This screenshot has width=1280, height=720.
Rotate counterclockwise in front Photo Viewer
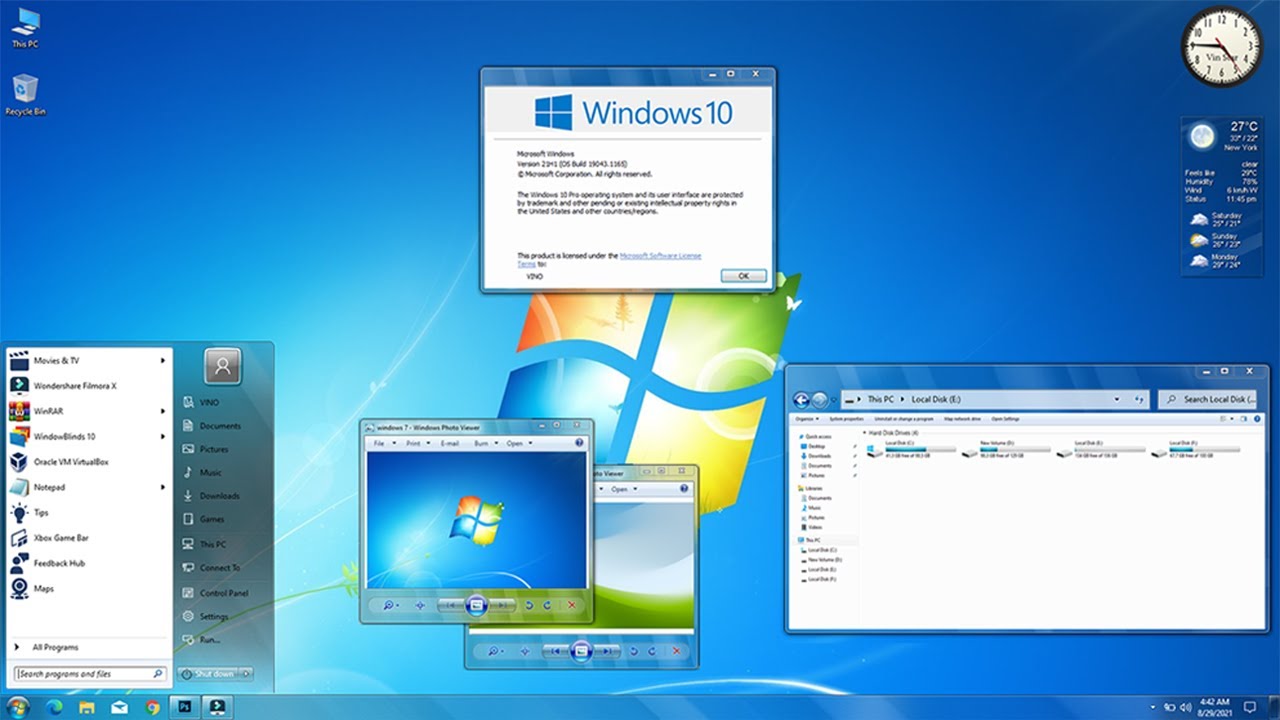[x=529, y=605]
